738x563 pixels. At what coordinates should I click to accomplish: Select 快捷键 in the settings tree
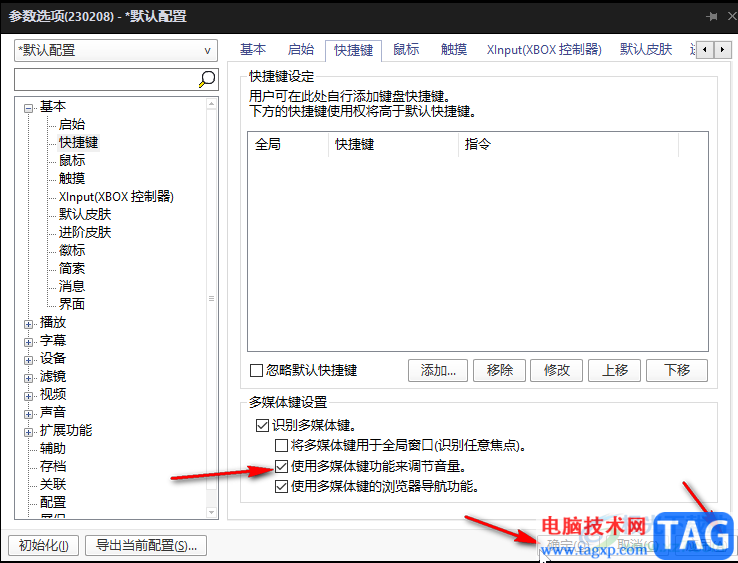(x=79, y=142)
